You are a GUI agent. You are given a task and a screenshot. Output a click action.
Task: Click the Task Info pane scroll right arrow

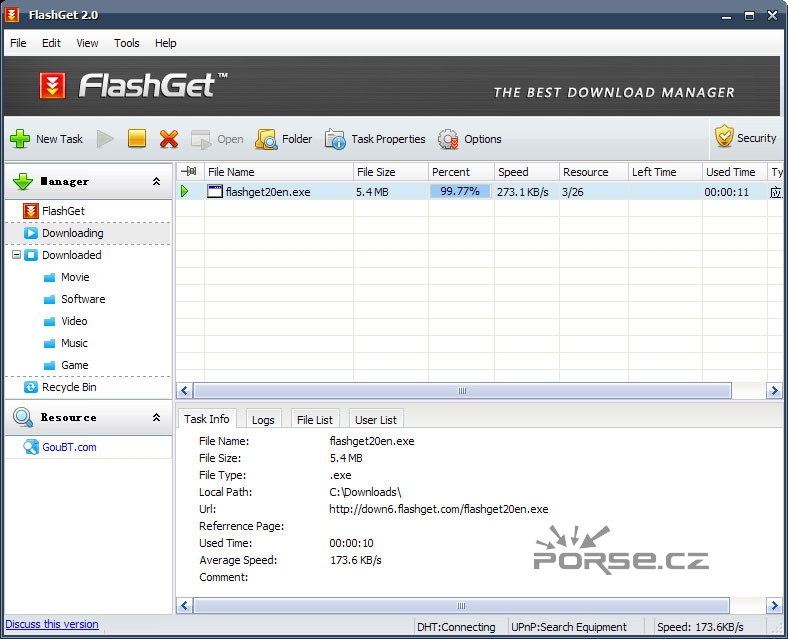pyautogui.click(x=774, y=605)
